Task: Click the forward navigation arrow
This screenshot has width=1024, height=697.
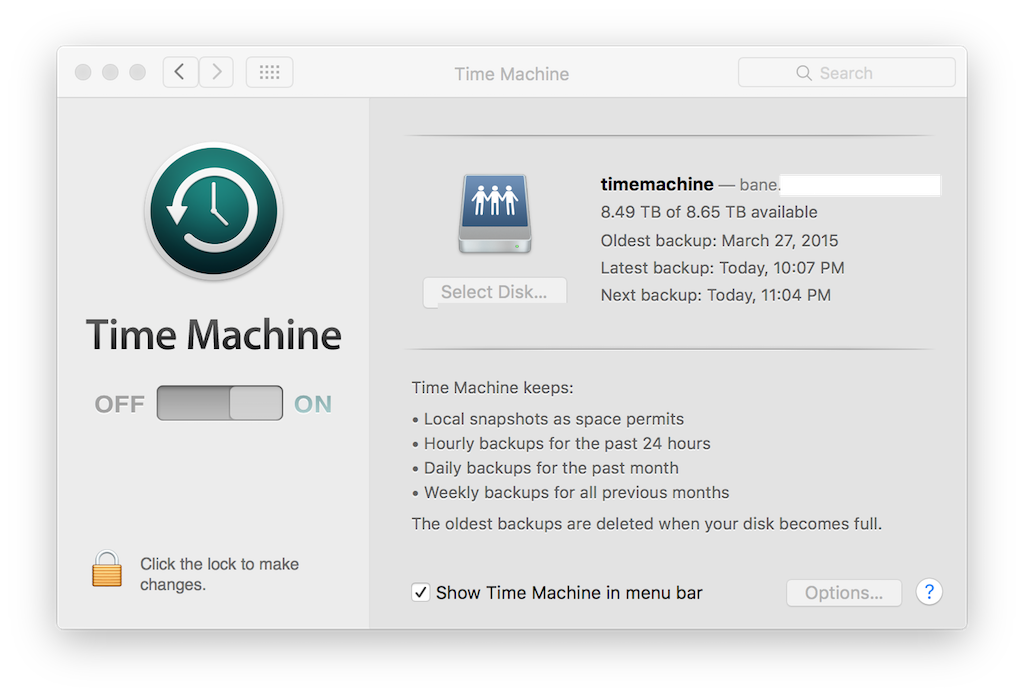Action: pos(216,72)
